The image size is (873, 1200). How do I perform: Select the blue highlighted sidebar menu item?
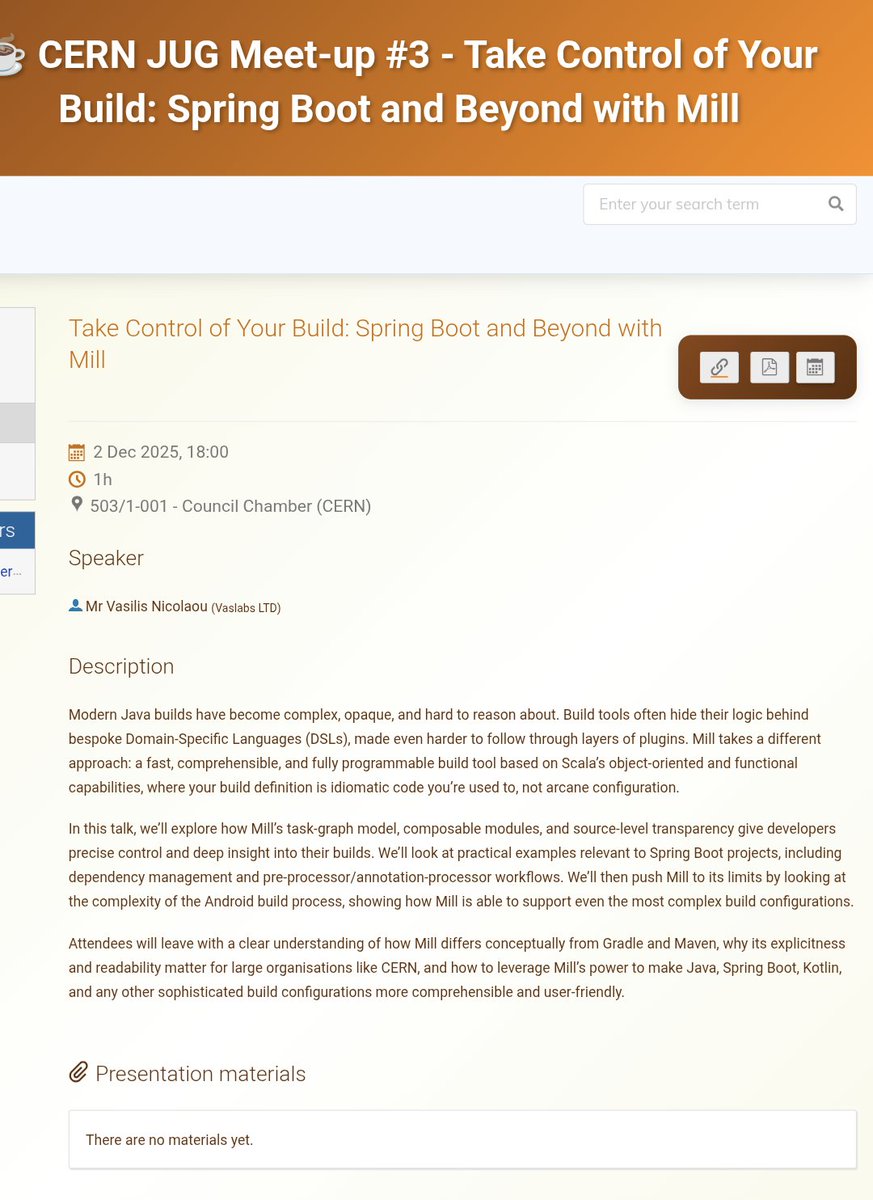click(17, 531)
